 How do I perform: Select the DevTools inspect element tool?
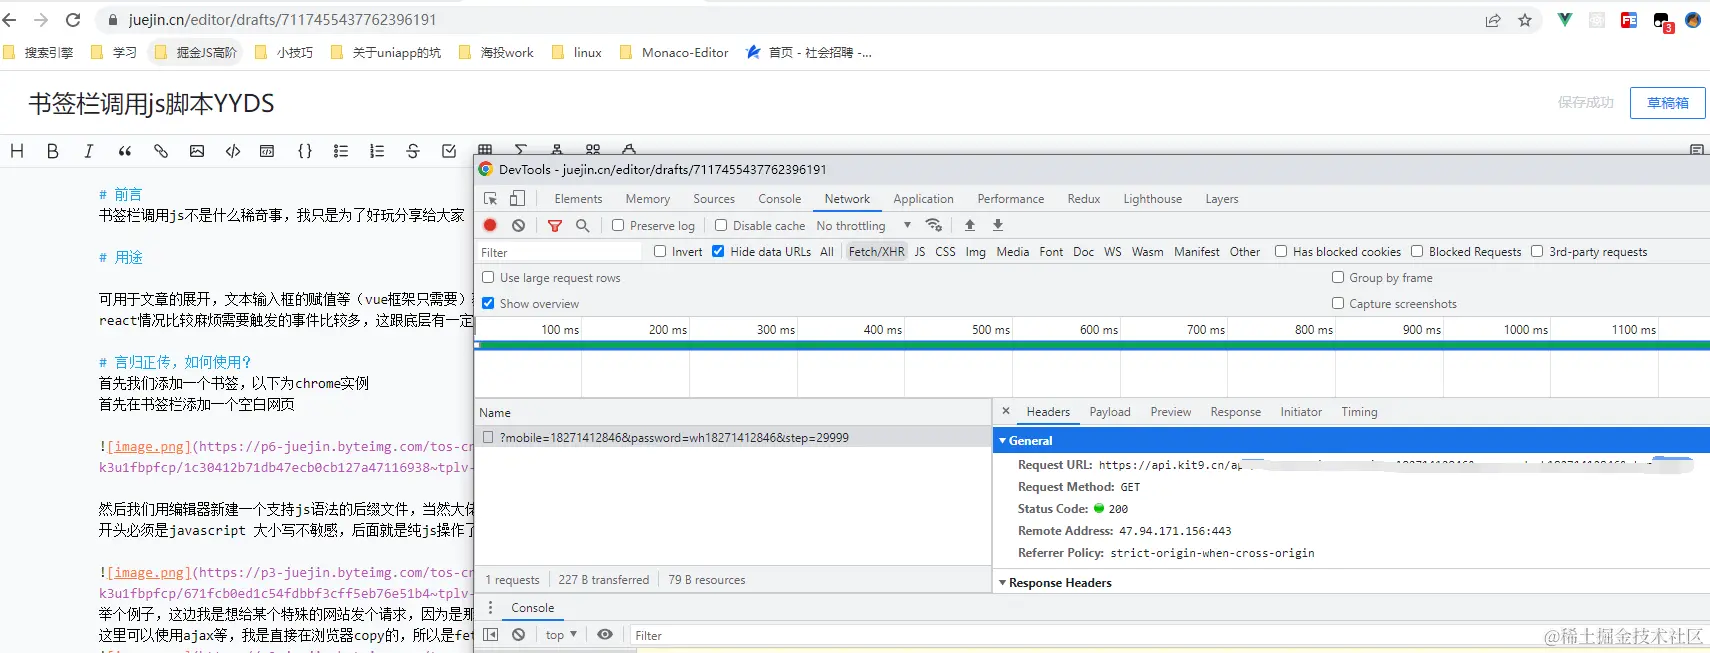point(491,199)
